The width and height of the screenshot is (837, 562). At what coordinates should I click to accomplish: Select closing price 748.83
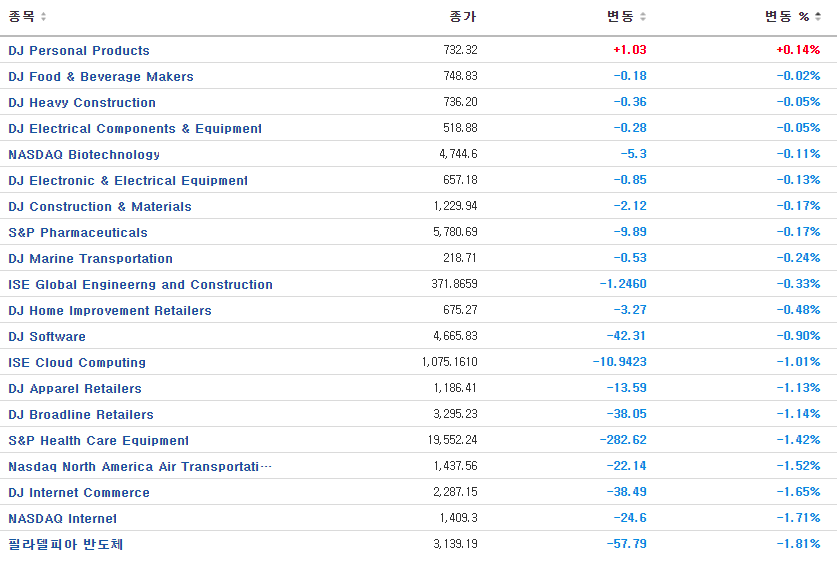[460, 76]
